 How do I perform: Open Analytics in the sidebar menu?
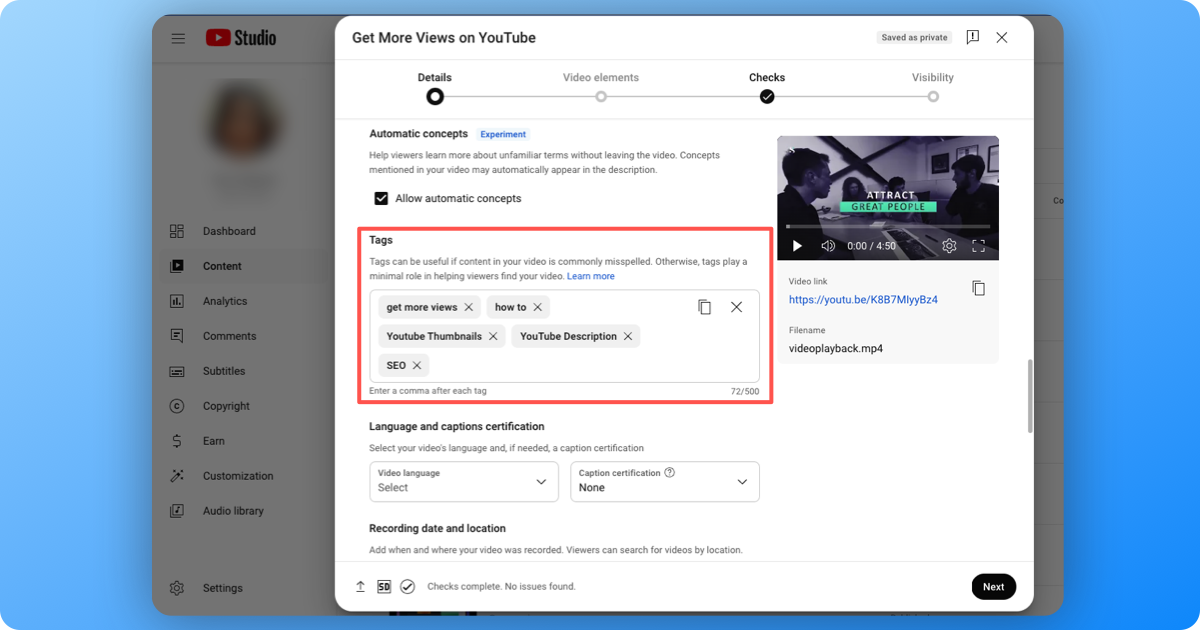click(225, 301)
